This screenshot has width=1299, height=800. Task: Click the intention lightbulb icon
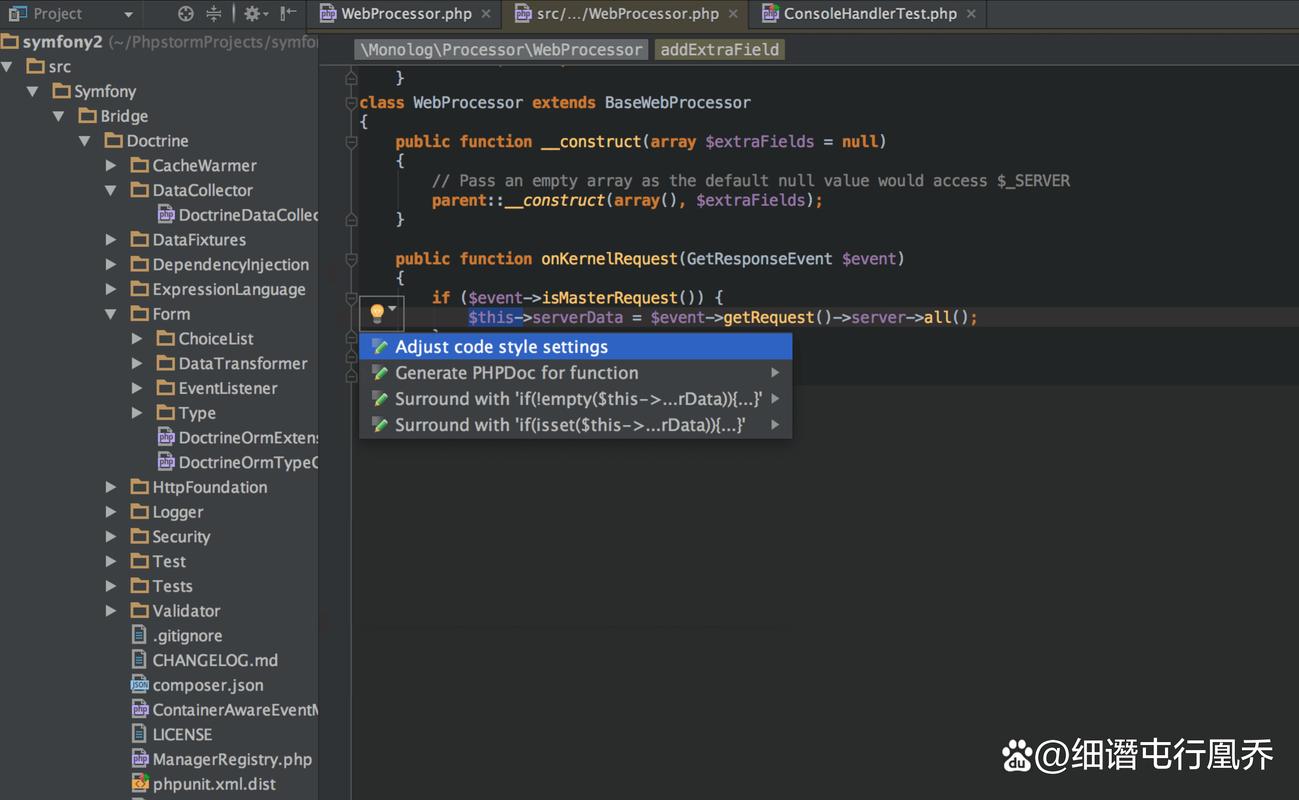[x=377, y=313]
